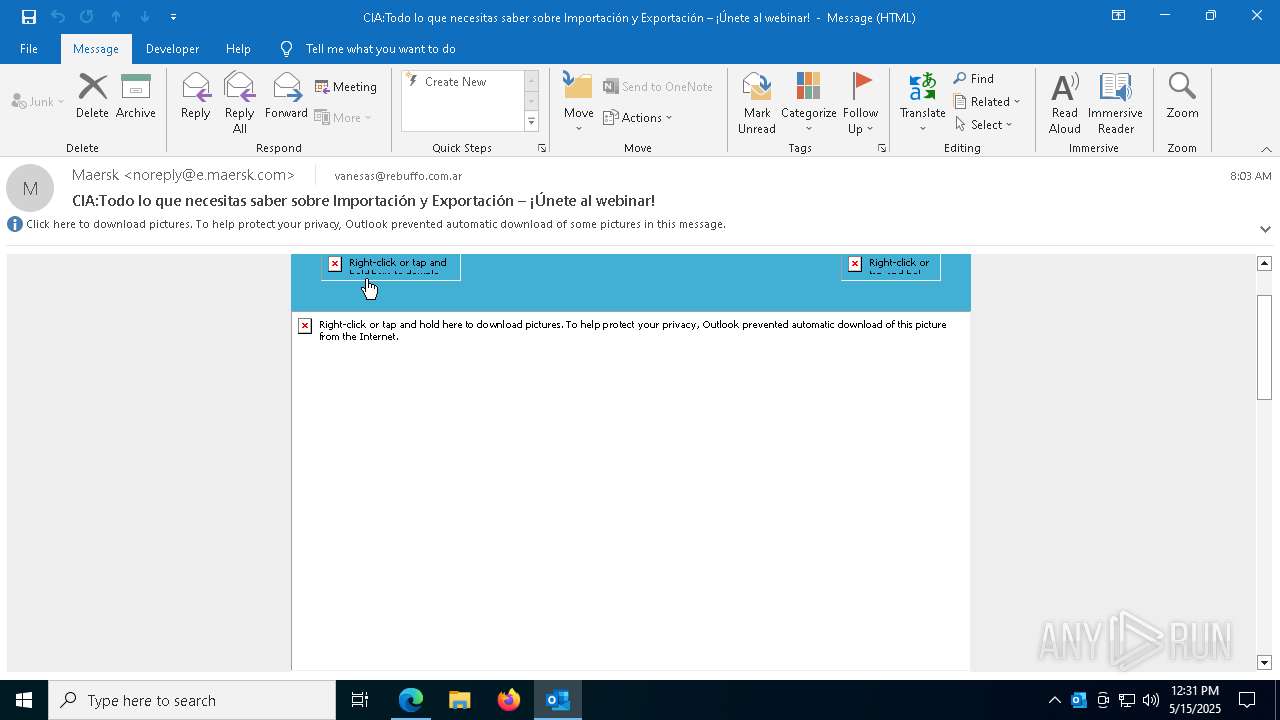Image resolution: width=1280 pixels, height=720 pixels.
Task: Expand the Quick Steps gallery
Action: pyautogui.click(x=531, y=122)
